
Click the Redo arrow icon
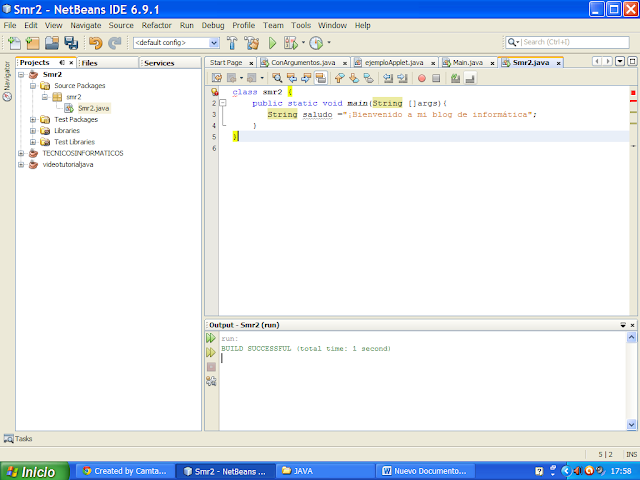115,42
